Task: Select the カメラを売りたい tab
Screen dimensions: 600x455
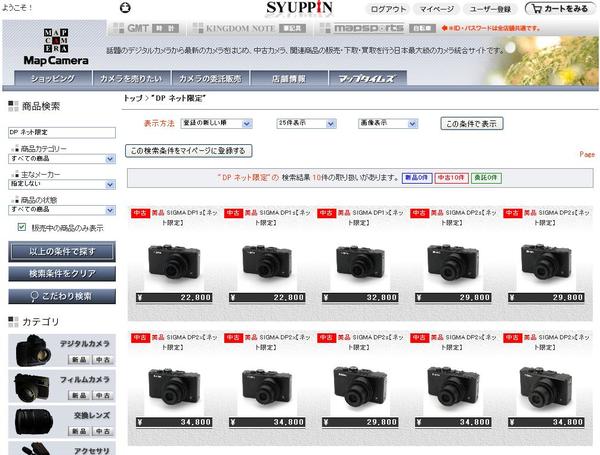Action: (x=131, y=78)
